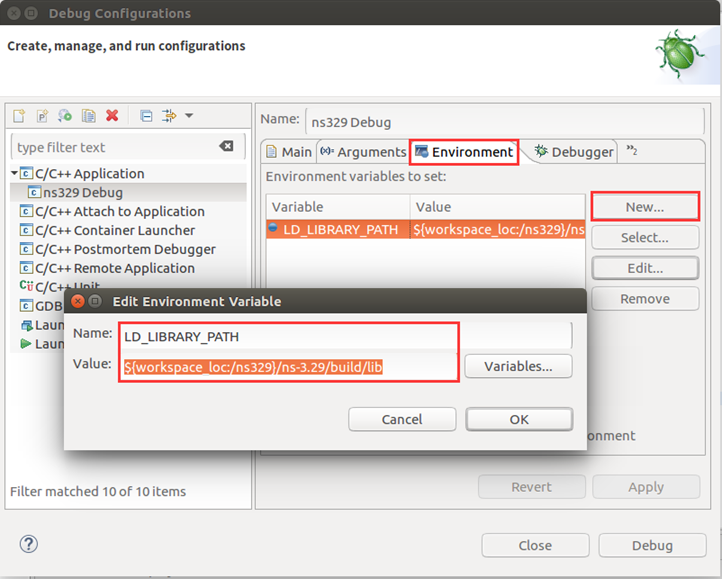Click the Variables... button
The height and width of the screenshot is (579, 722).
tap(518, 367)
